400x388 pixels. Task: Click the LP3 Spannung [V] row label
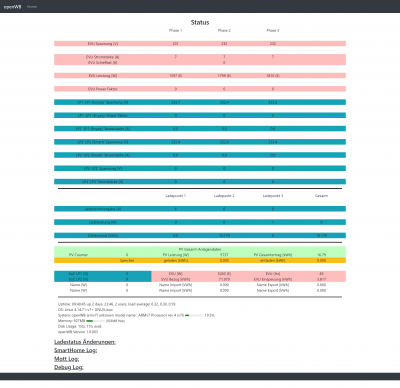(x=103, y=168)
